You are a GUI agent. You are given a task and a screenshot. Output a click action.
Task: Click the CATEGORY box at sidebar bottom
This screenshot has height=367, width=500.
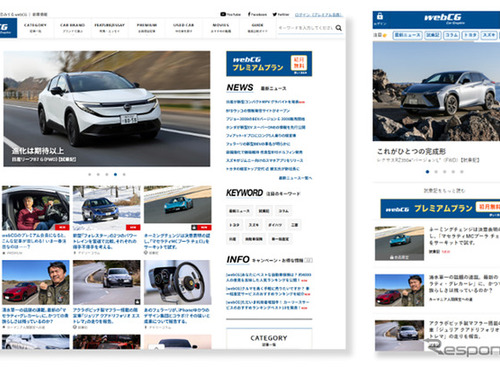269,339
